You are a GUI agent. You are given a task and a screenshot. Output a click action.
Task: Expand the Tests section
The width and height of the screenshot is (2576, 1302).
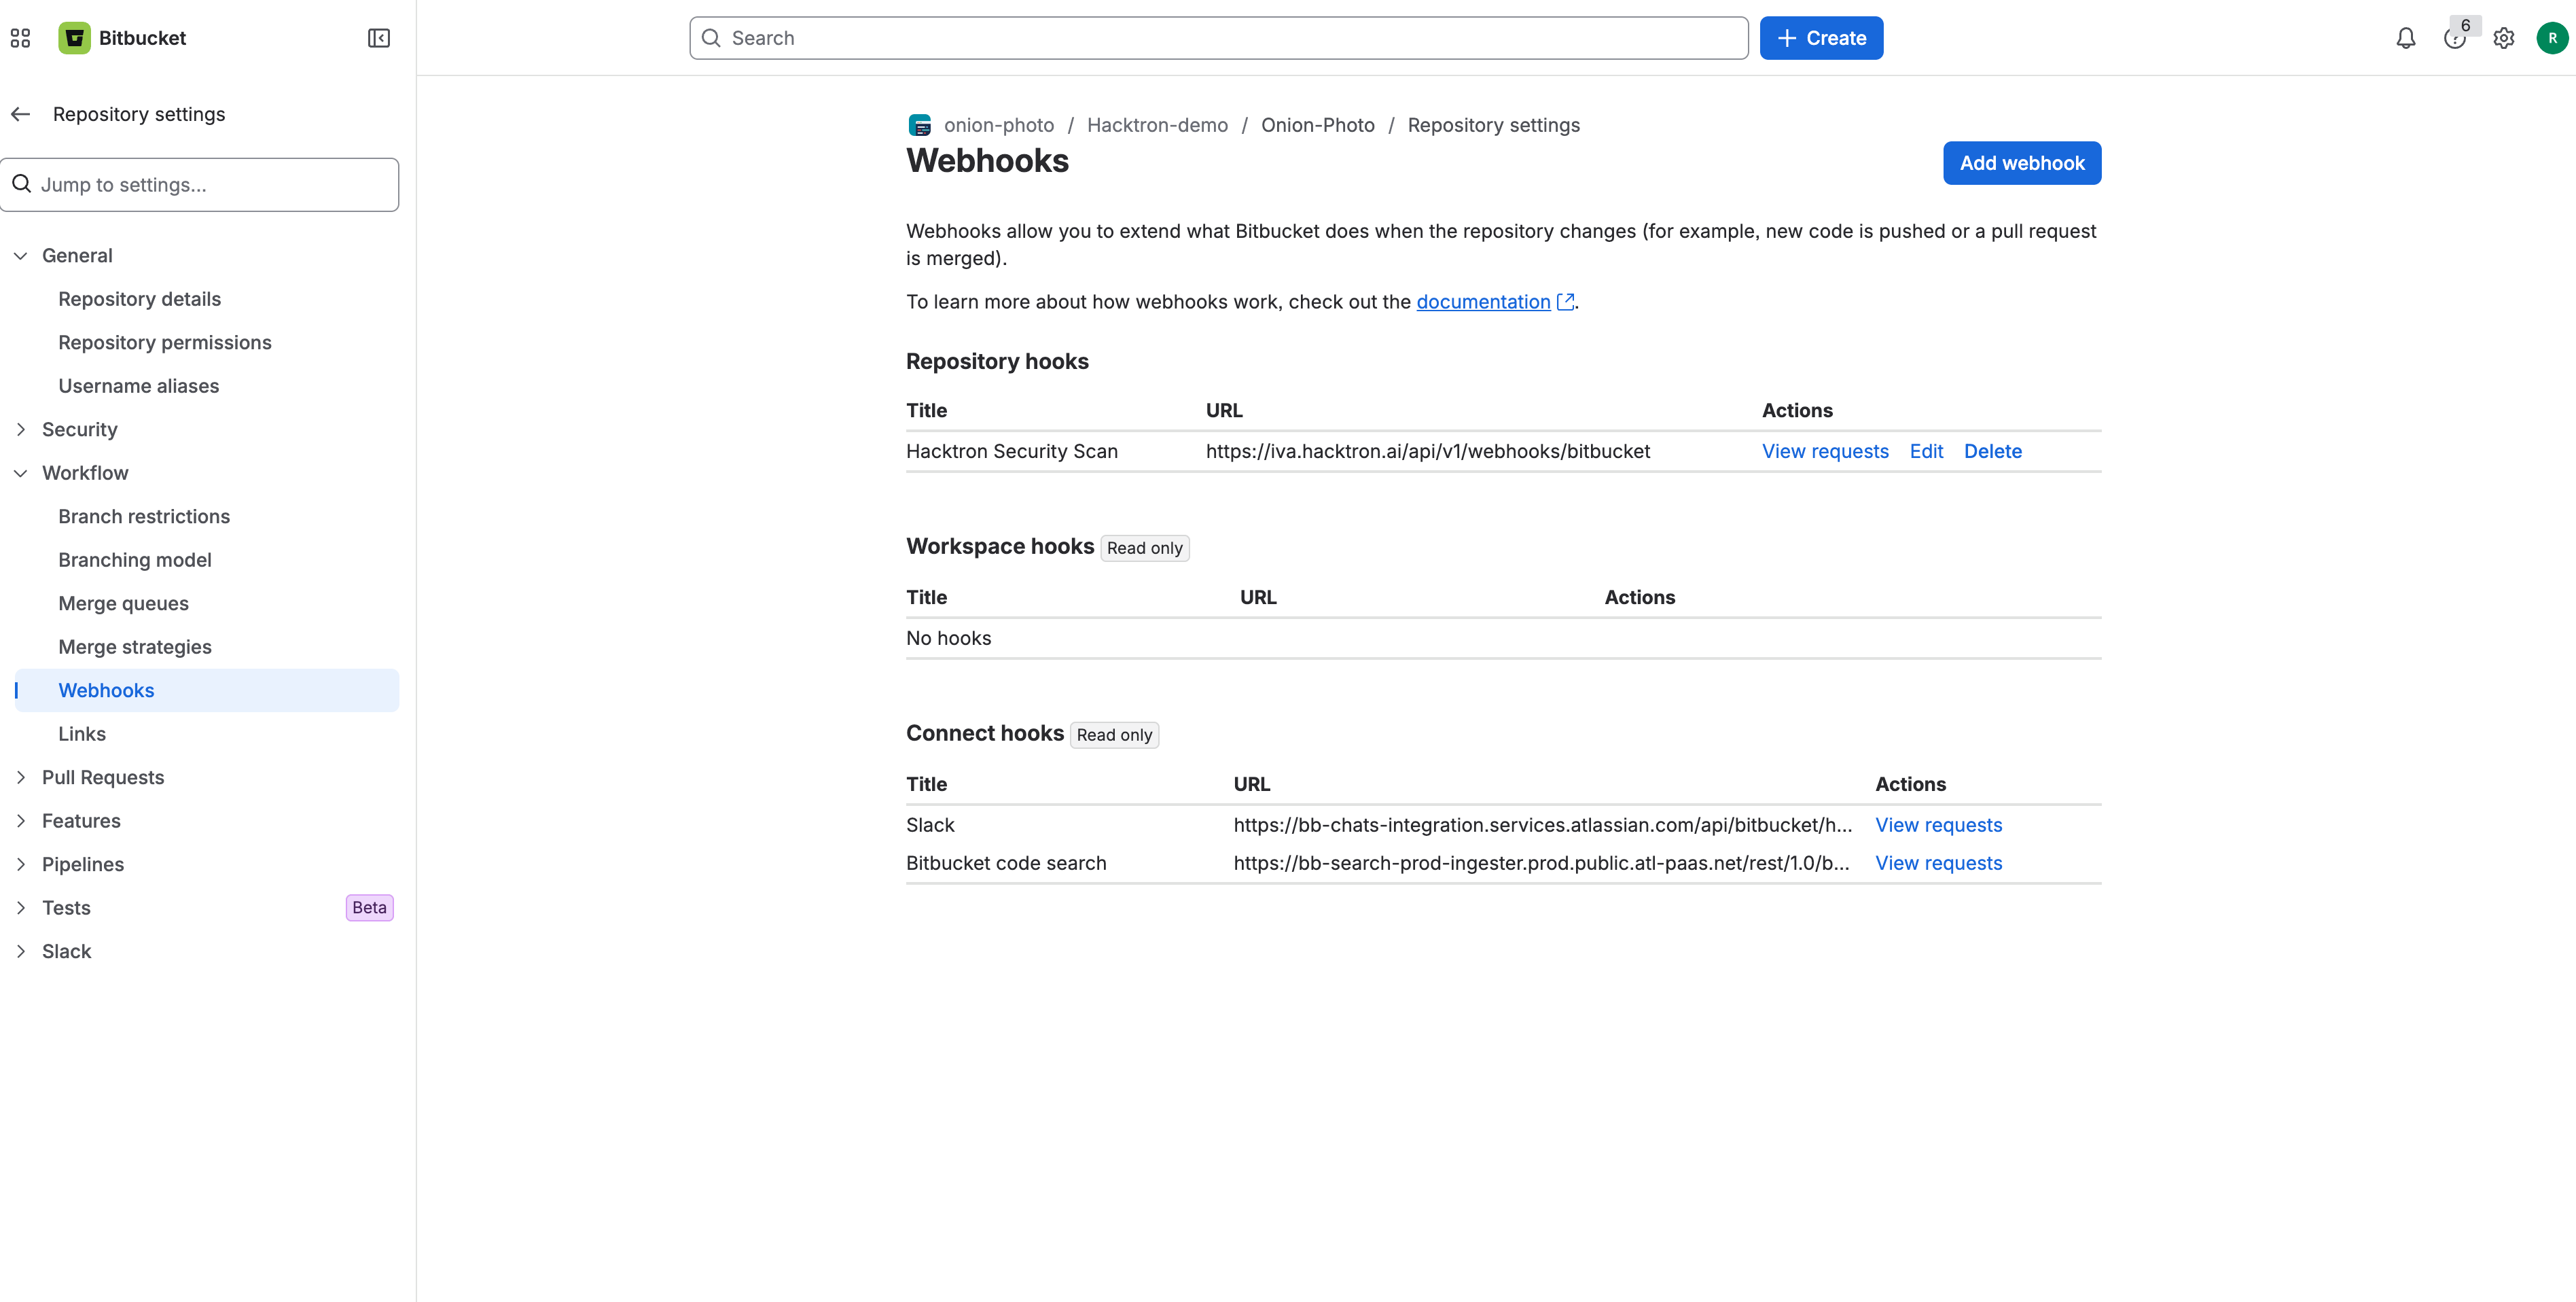pos(66,908)
